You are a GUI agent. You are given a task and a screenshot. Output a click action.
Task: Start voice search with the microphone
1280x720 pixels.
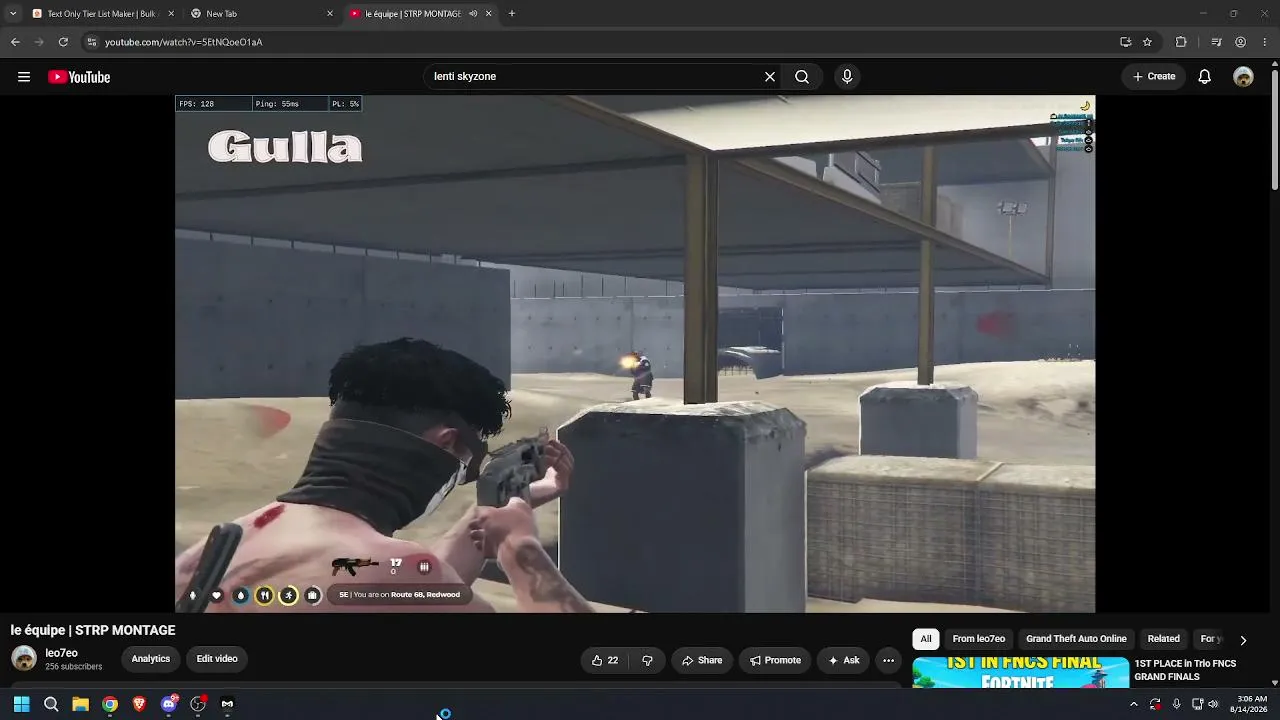click(x=847, y=77)
